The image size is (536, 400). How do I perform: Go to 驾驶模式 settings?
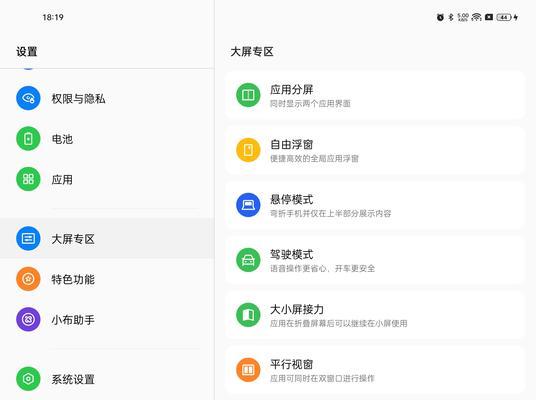(375, 260)
